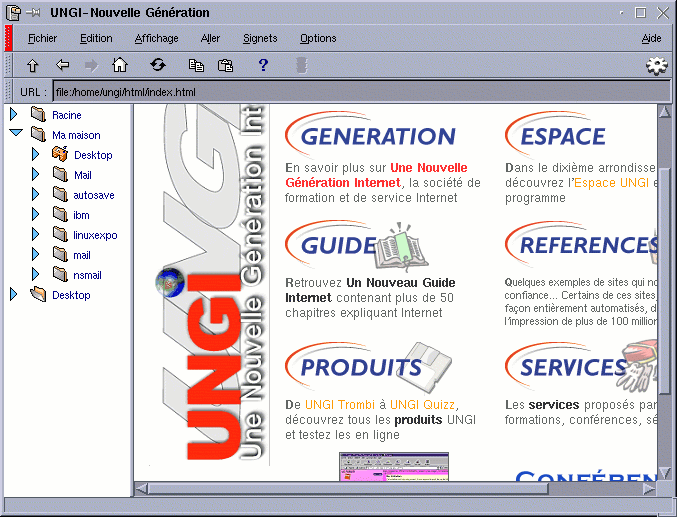Open the Affichage menu
677x517 pixels.
(x=156, y=38)
